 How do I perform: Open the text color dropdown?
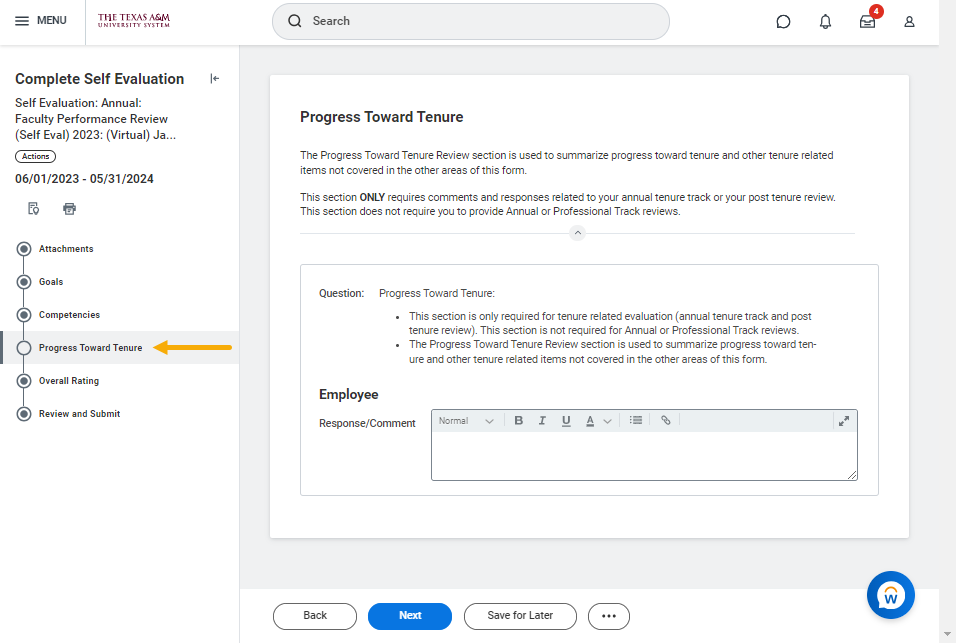pyautogui.click(x=598, y=421)
